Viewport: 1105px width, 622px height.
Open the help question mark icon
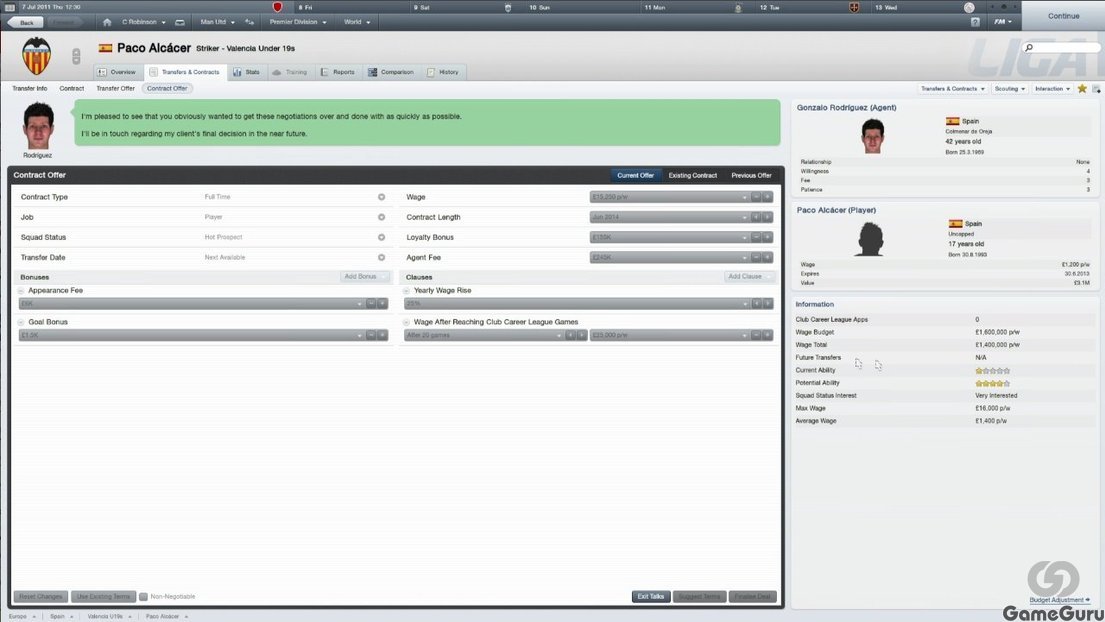pos(975,22)
